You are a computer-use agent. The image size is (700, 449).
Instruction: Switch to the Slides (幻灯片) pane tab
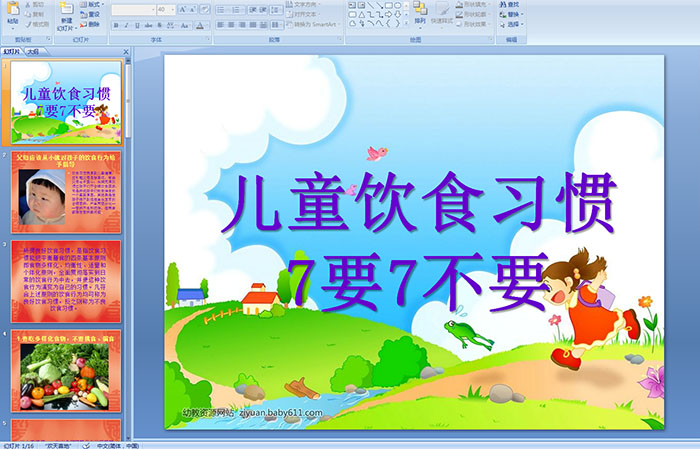[x=12, y=52]
